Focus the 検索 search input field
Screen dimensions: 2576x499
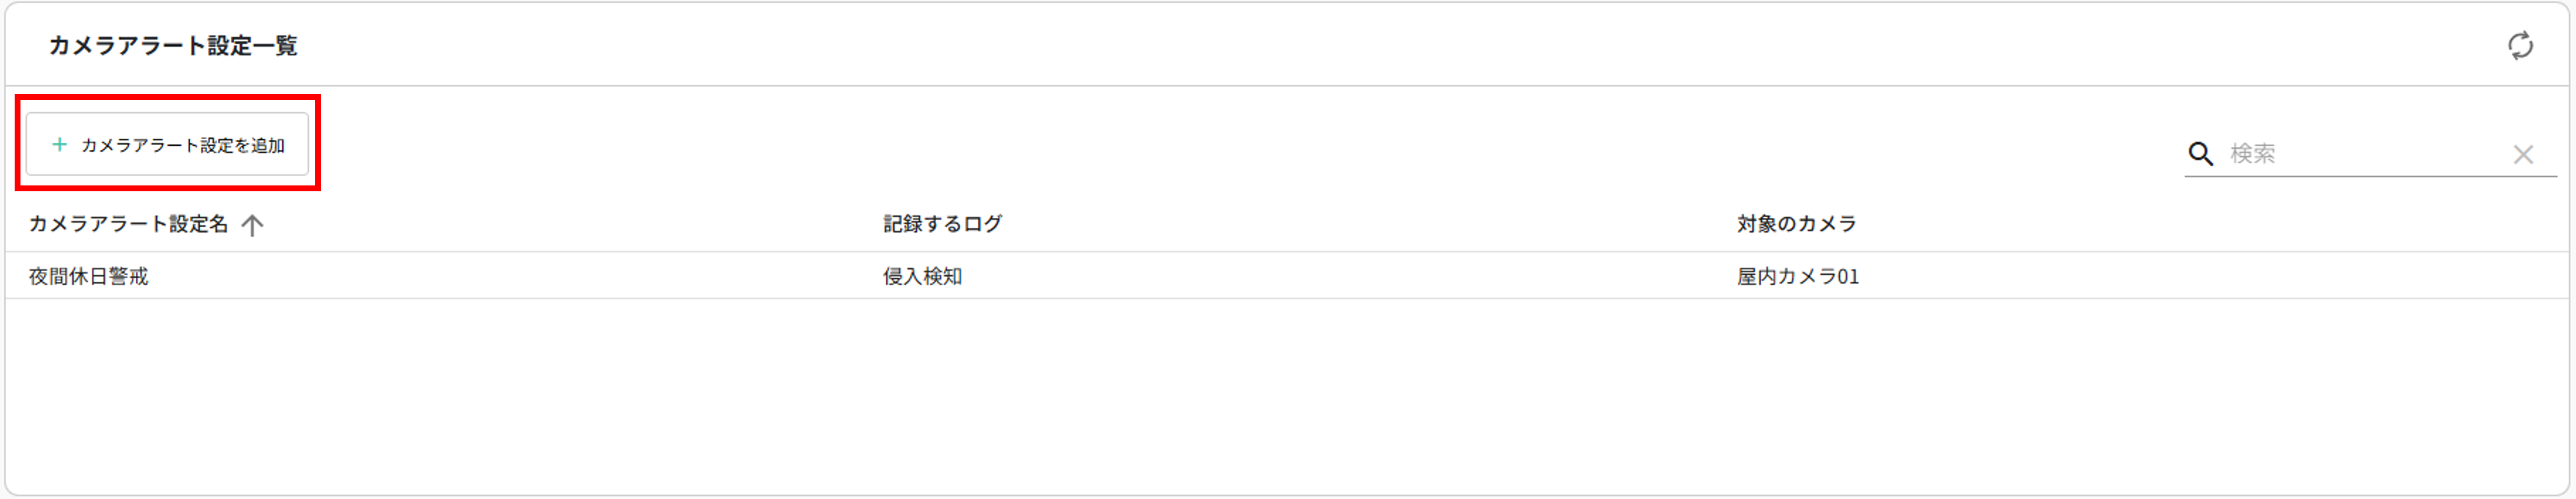(2360, 154)
